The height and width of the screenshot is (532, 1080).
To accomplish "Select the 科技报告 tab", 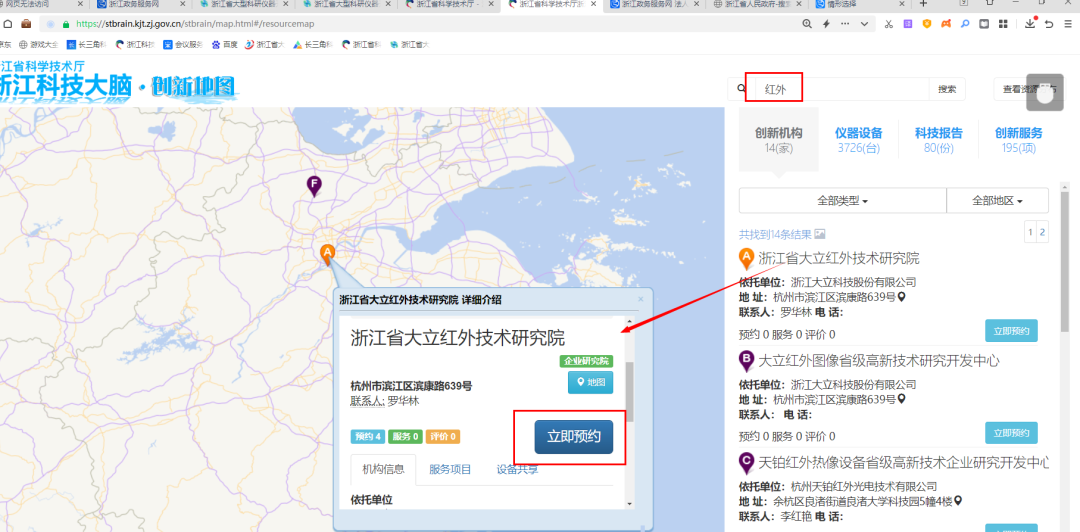I will click(938, 140).
